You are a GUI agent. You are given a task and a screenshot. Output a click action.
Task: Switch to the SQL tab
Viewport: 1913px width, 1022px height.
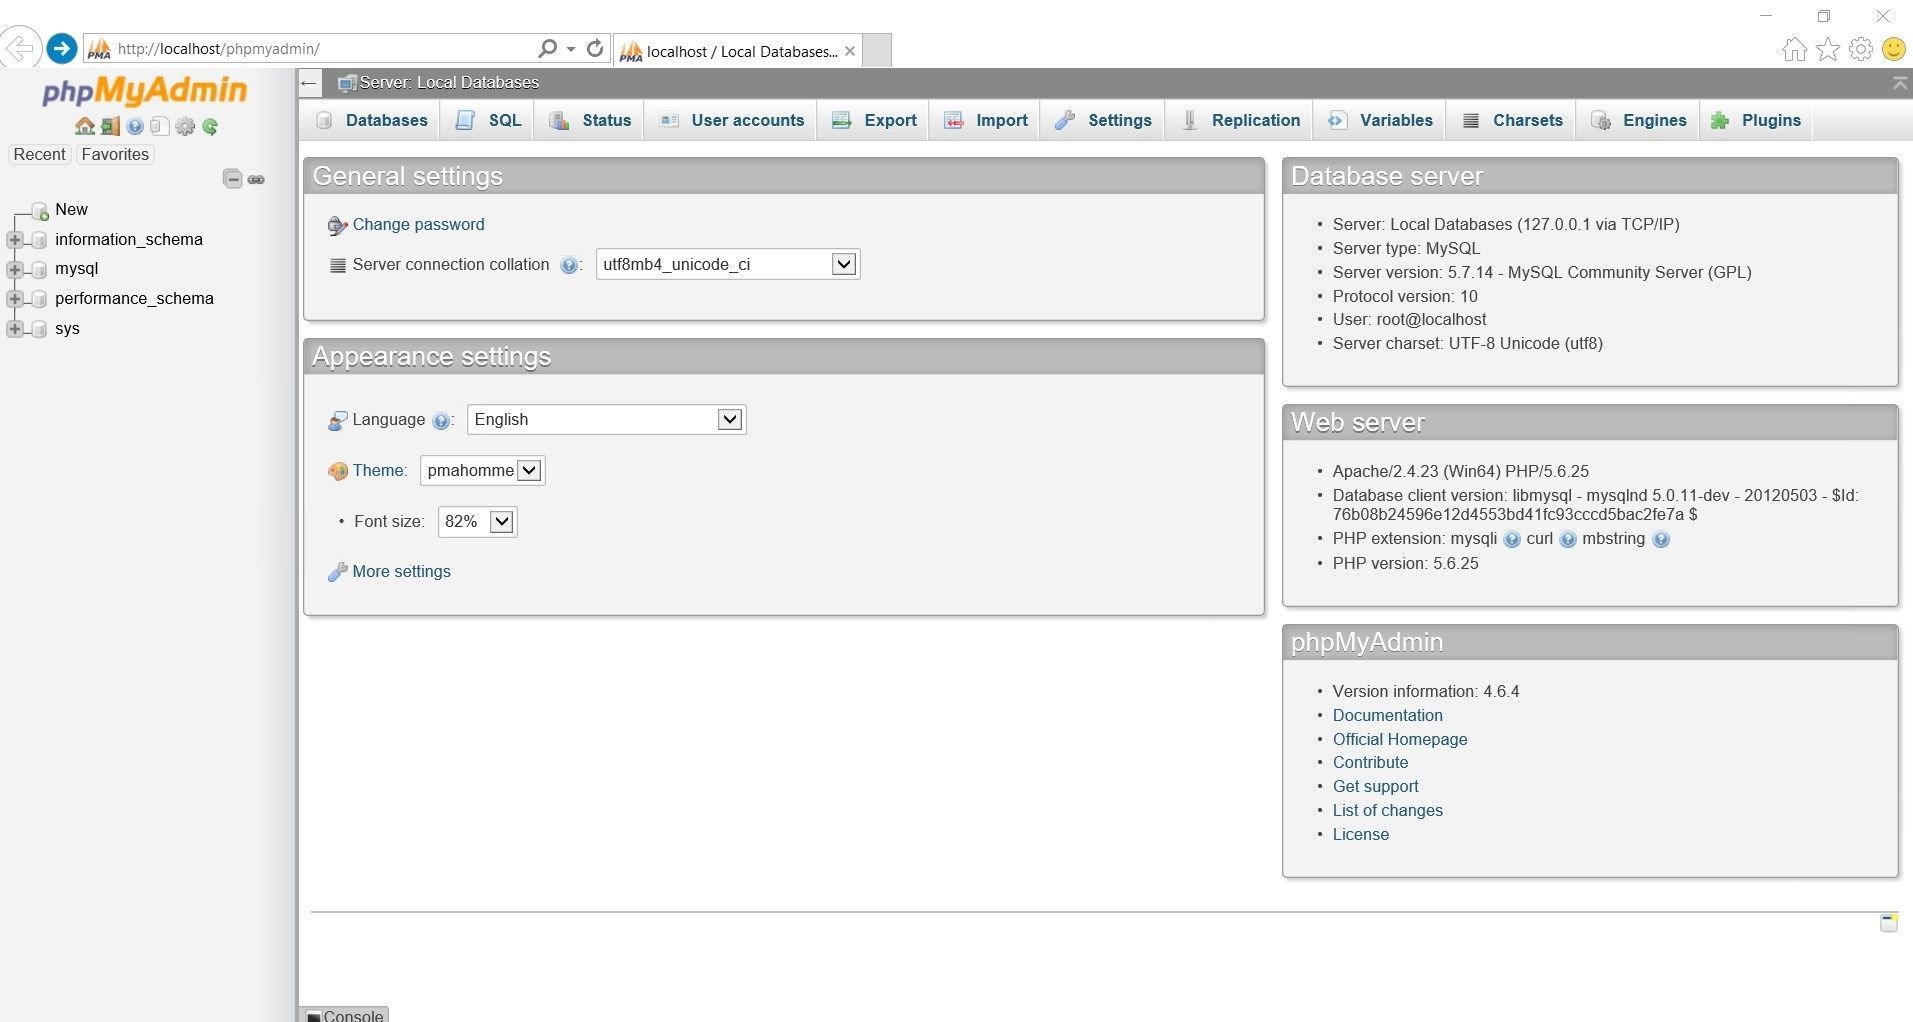pos(489,120)
